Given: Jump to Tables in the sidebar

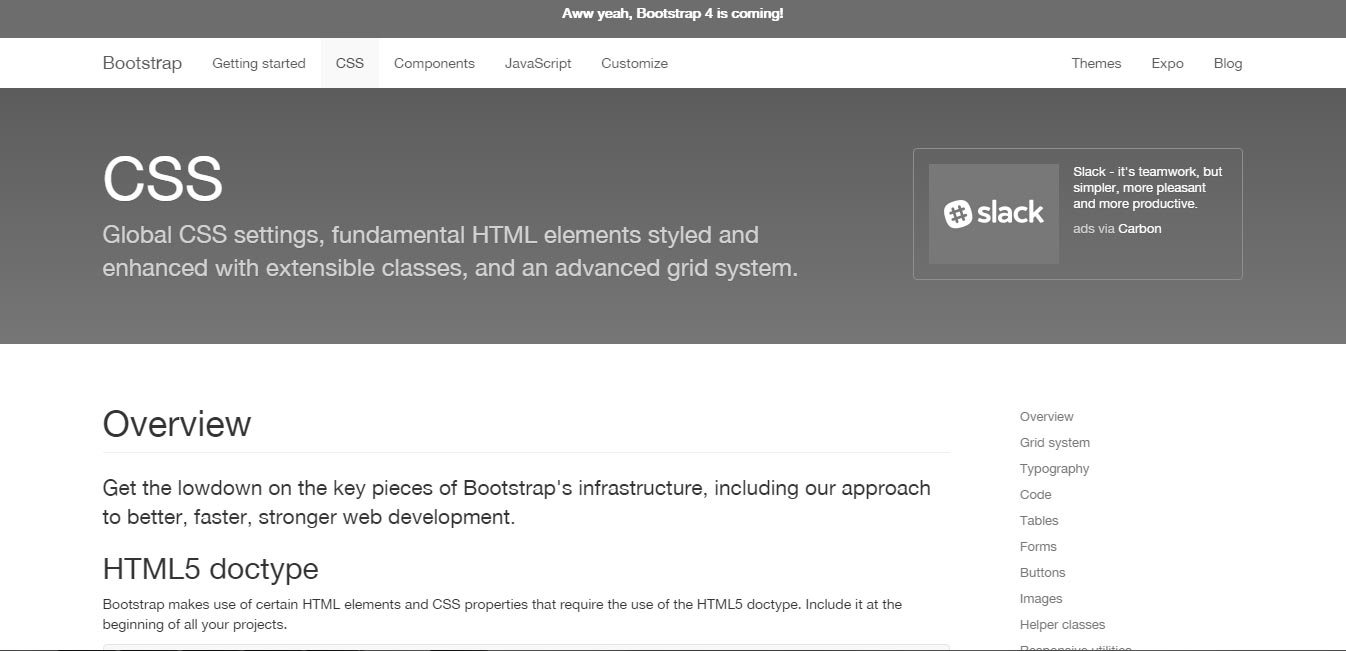Looking at the screenshot, I should point(1039,520).
